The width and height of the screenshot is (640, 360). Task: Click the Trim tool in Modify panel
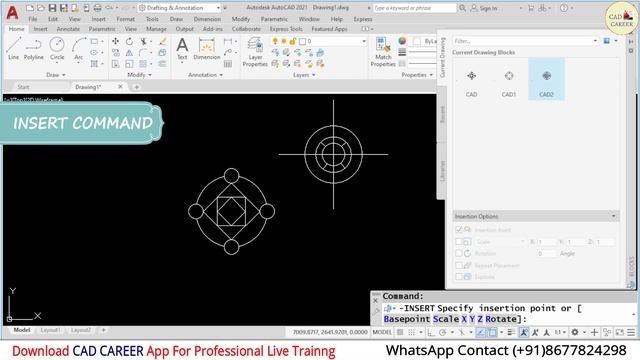(144, 41)
